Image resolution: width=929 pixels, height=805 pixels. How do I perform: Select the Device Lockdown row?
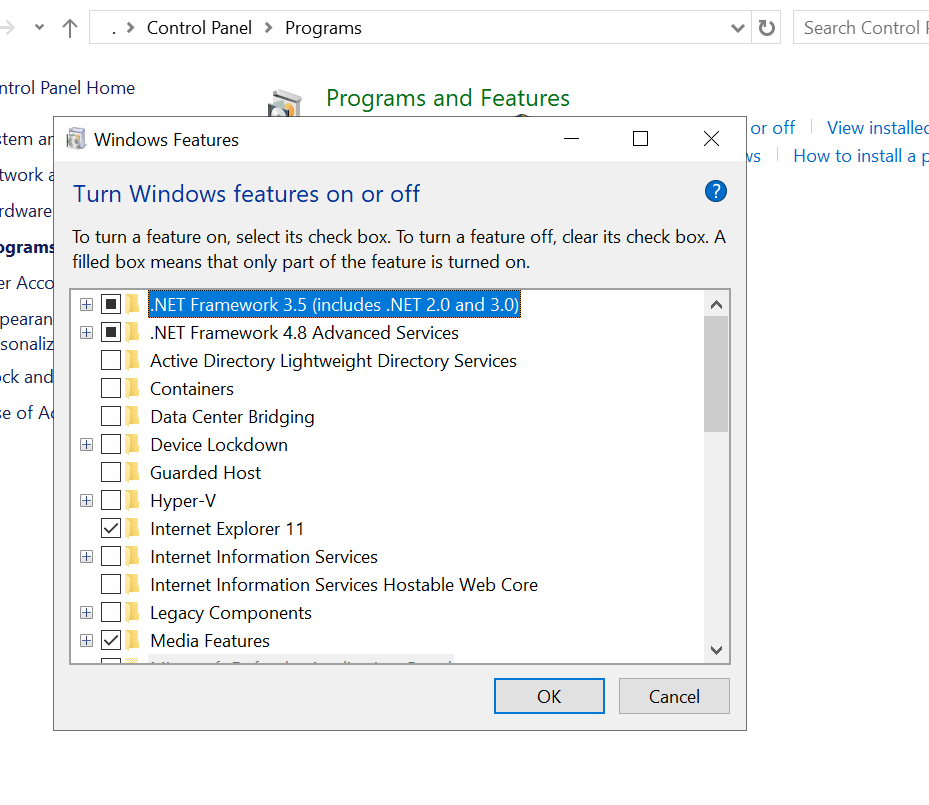[219, 444]
